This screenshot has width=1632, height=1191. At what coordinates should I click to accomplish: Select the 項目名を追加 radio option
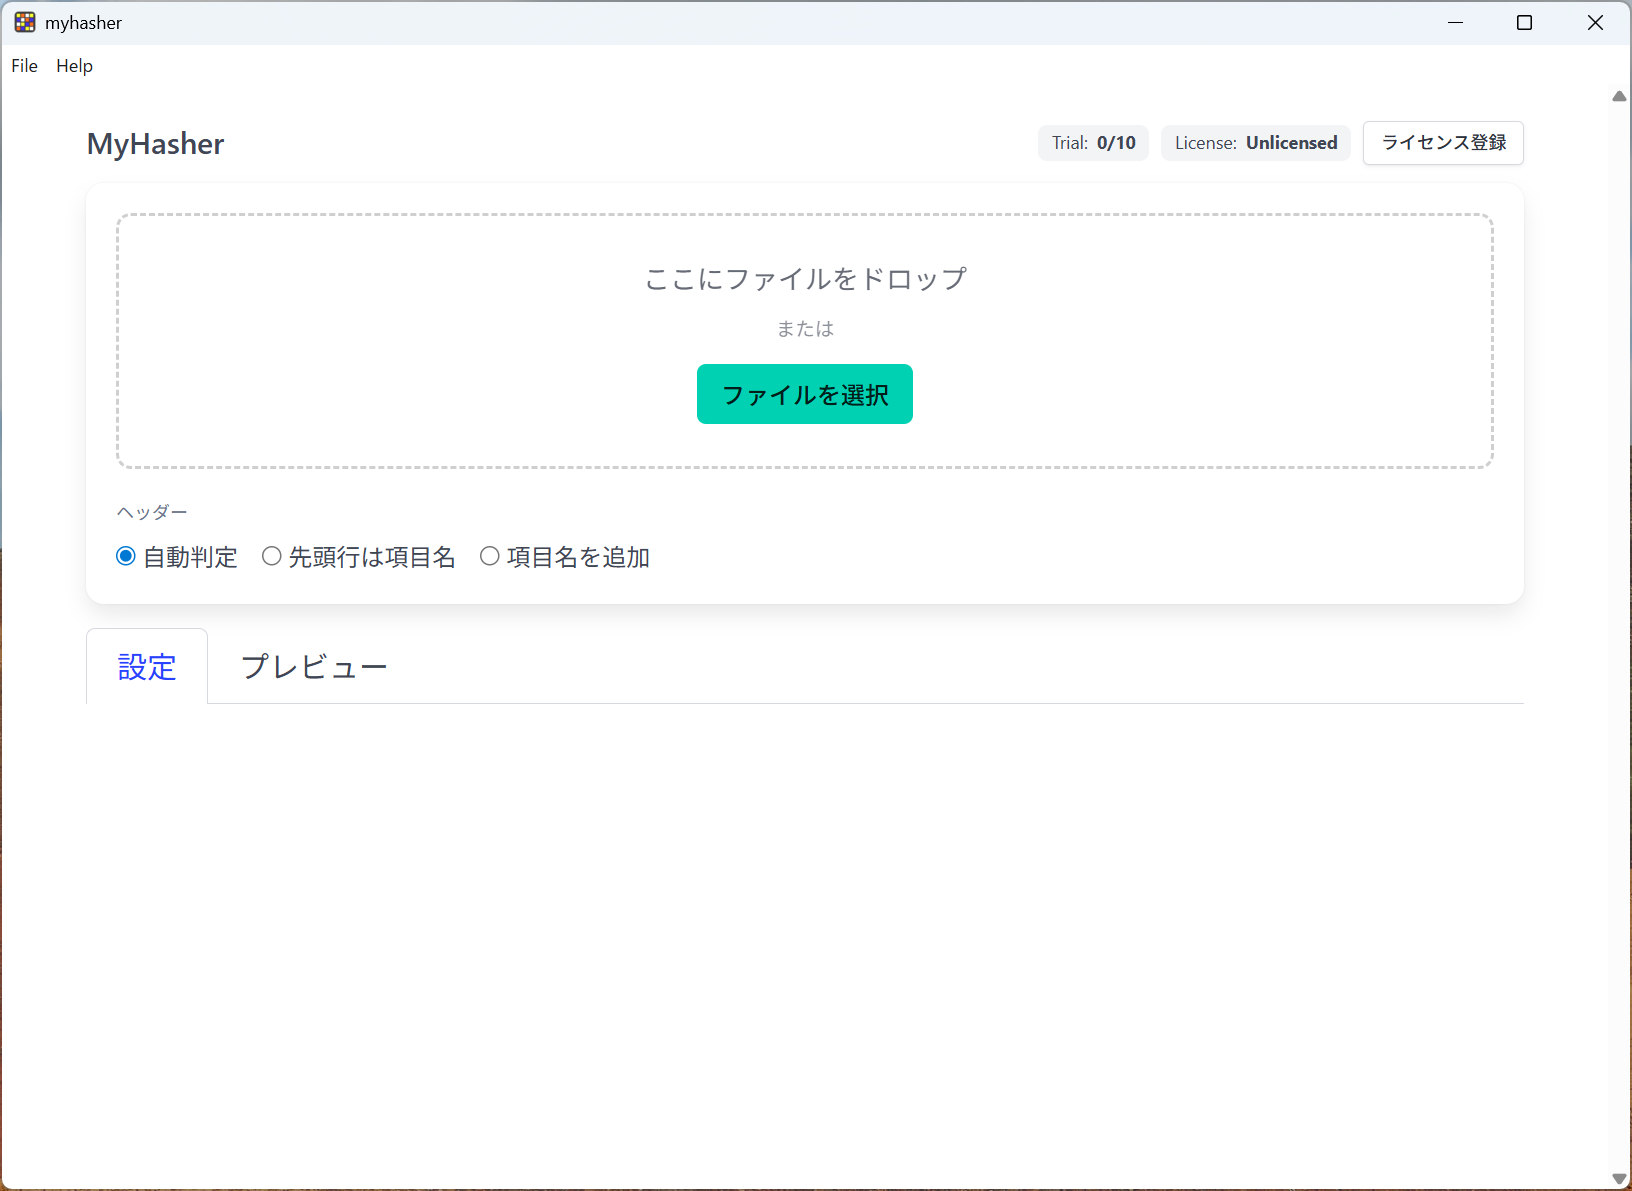coord(490,556)
